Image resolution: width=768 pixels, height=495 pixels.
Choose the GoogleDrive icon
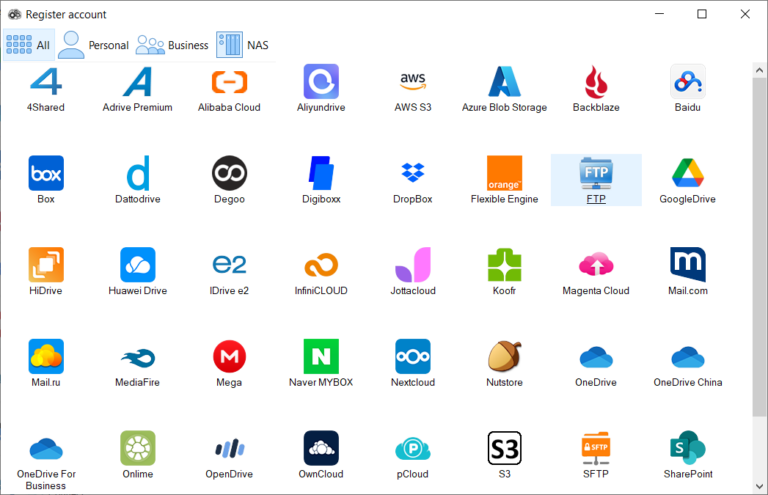click(687, 173)
